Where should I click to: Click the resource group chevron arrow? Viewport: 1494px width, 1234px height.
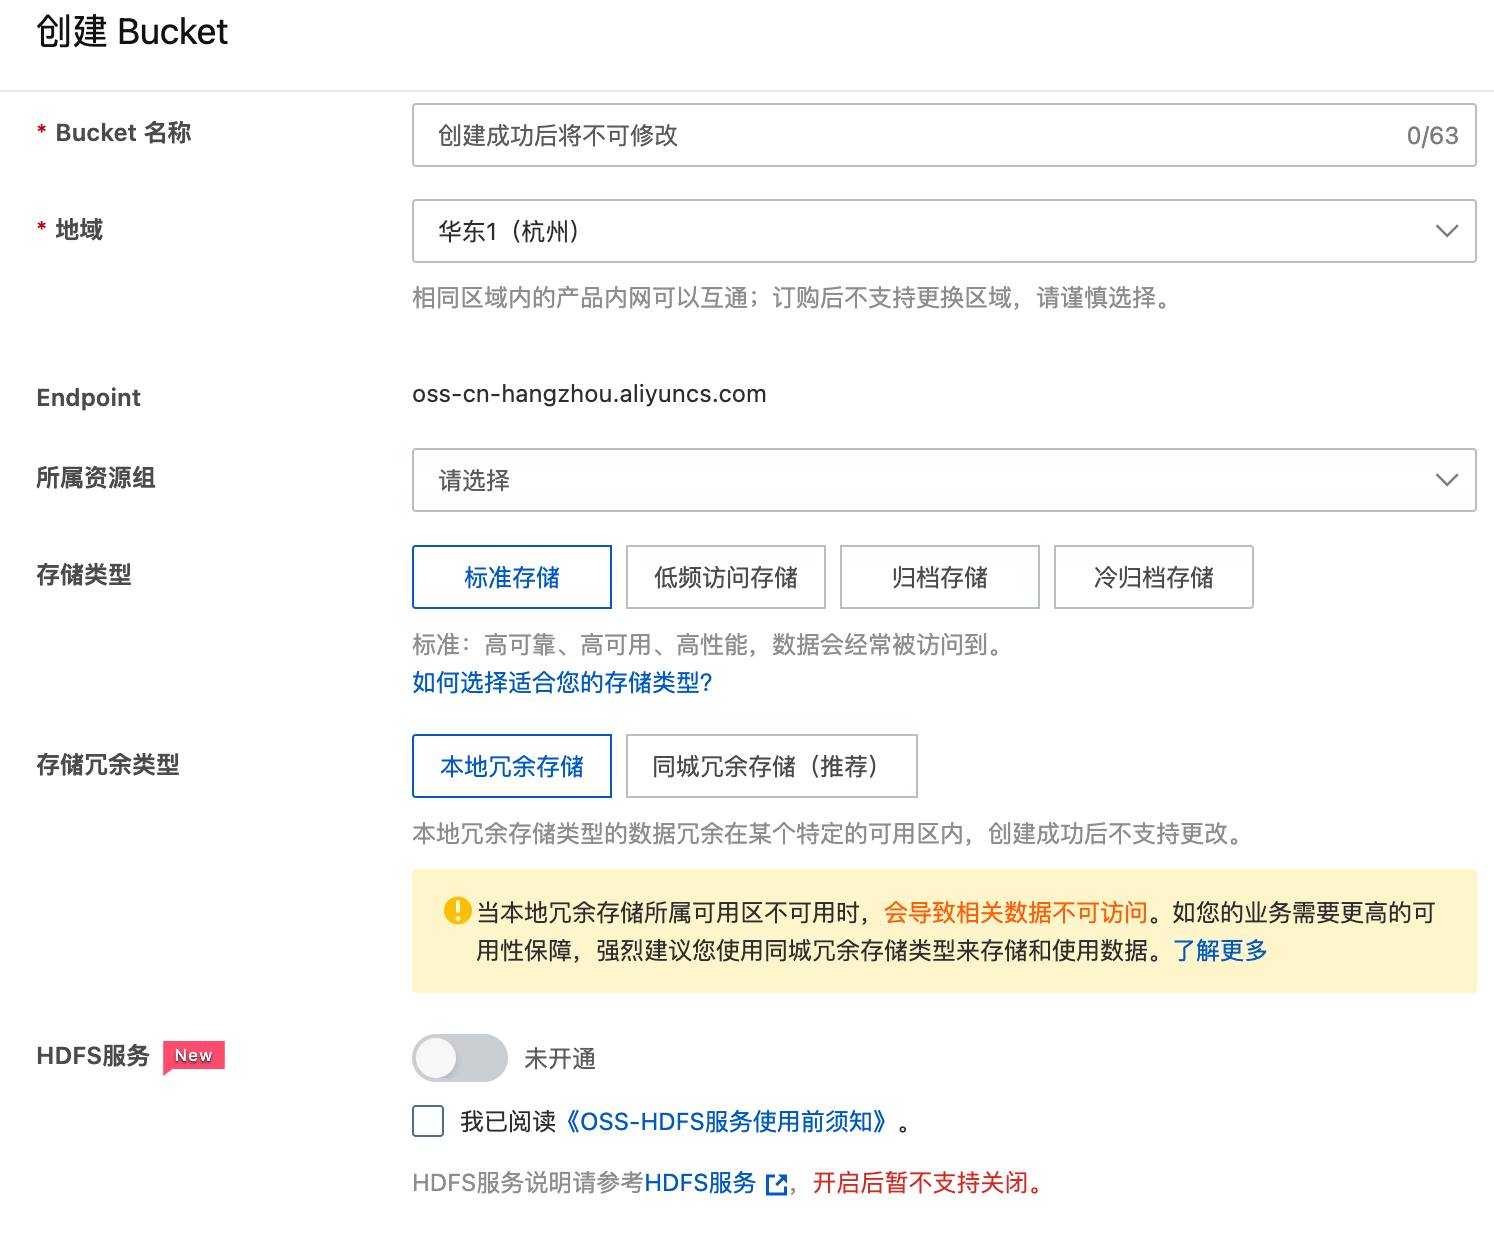coord(1446,480)
